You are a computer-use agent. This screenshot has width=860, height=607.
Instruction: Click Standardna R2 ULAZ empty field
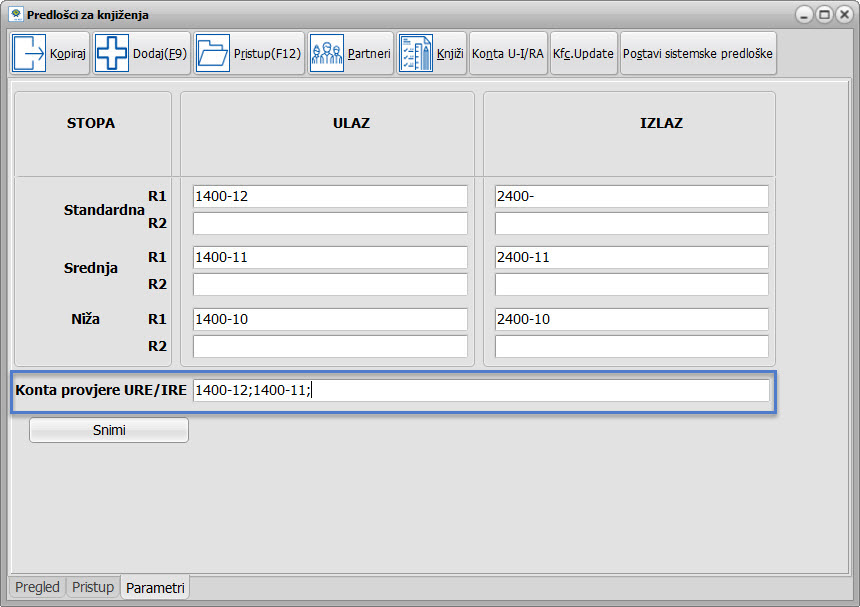coord(330,223)
